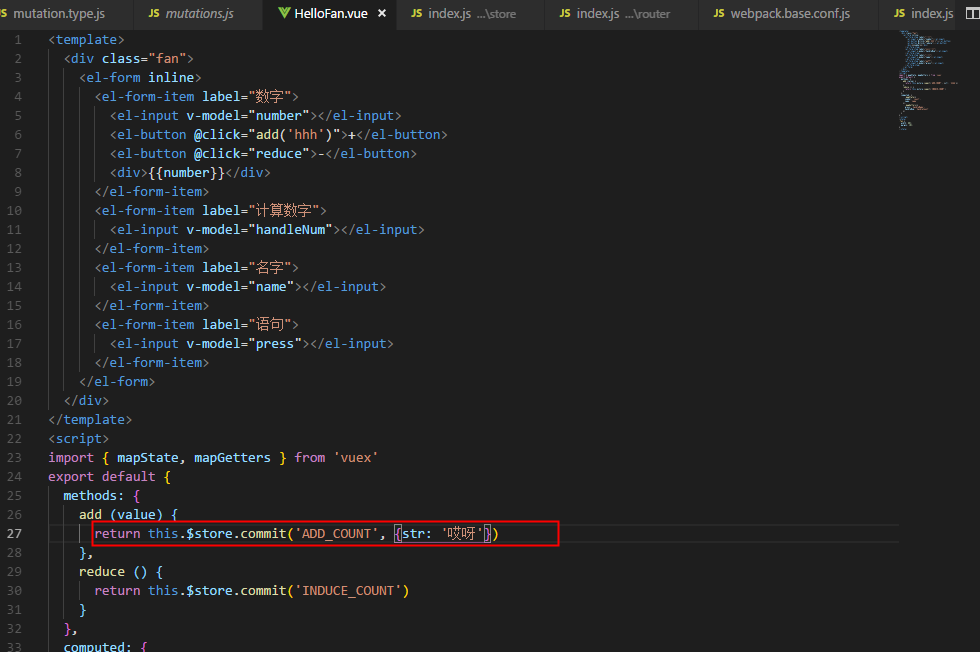Screen dimensions: 980x652
Task: Open index.js tab from router folder
Action: point(615,14)
